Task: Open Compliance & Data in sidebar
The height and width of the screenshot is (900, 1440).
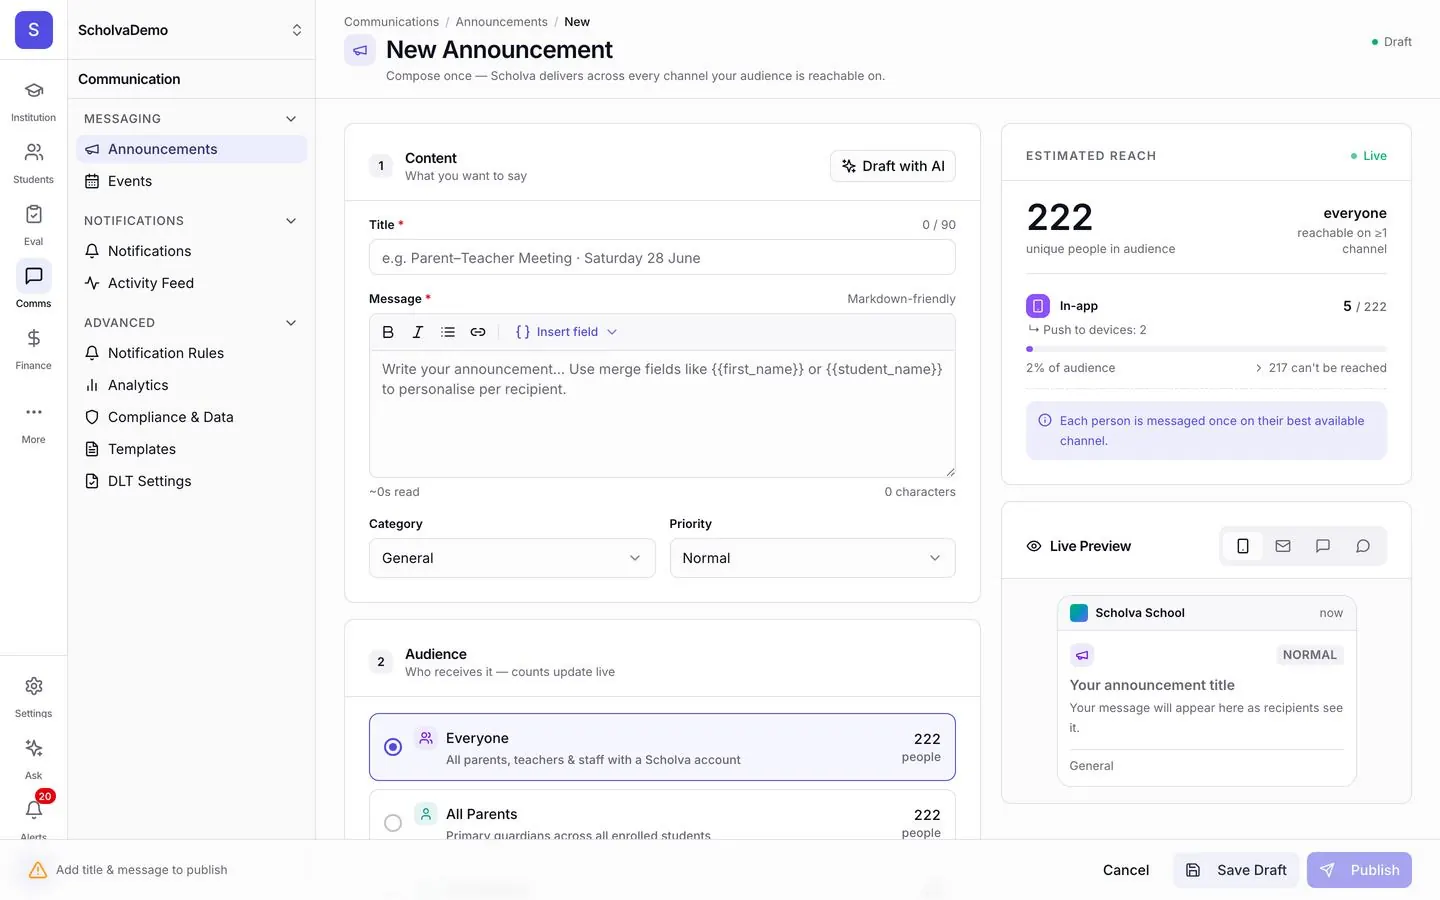Action: 191,417
